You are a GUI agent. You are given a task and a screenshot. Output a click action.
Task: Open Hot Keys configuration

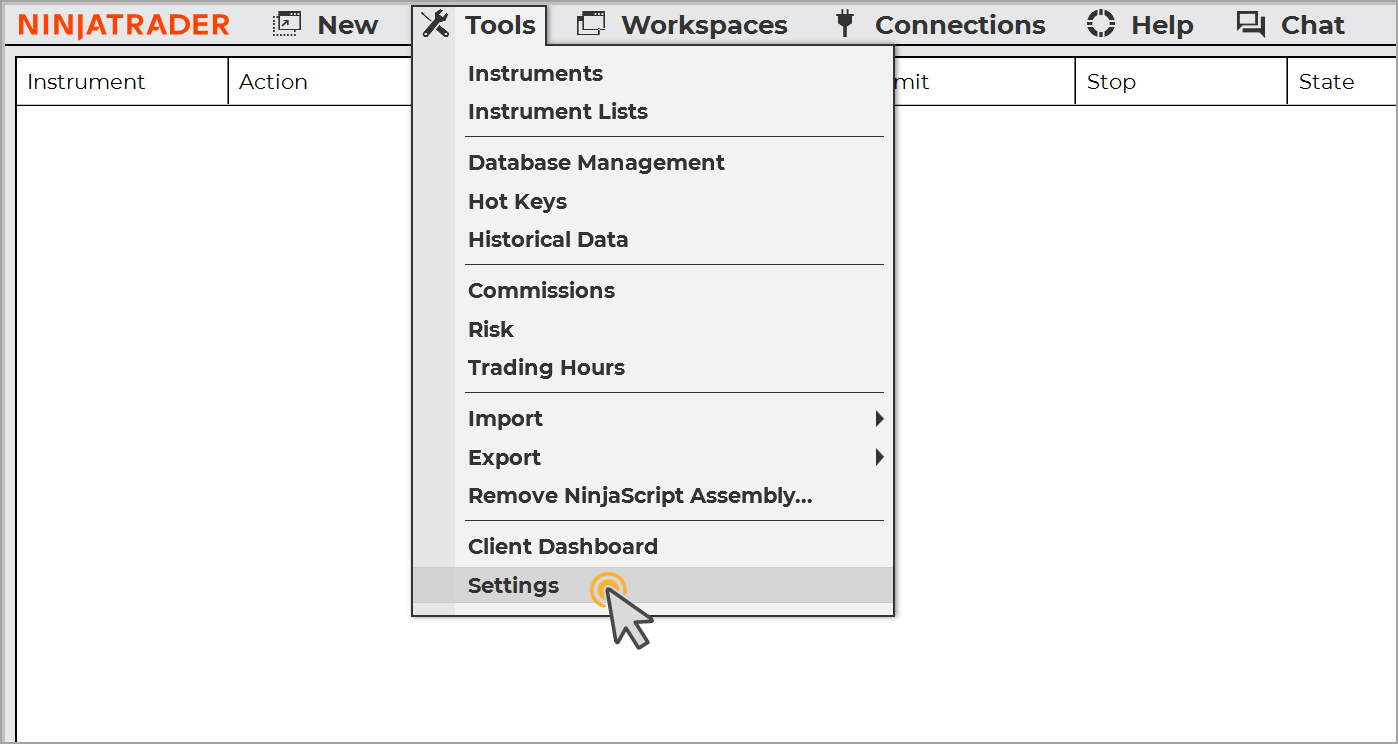(517, 202)
